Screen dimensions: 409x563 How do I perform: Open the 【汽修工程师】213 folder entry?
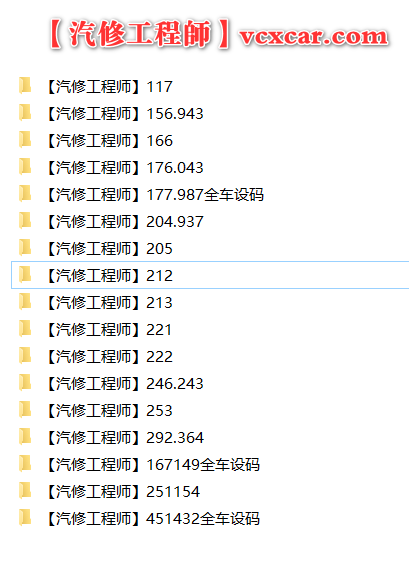point(110,303)
